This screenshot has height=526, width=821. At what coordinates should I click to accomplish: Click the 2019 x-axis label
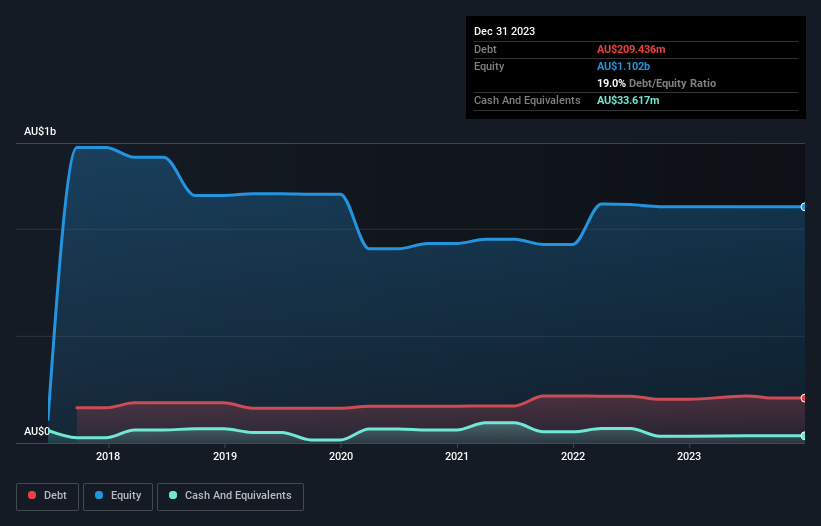225,456
